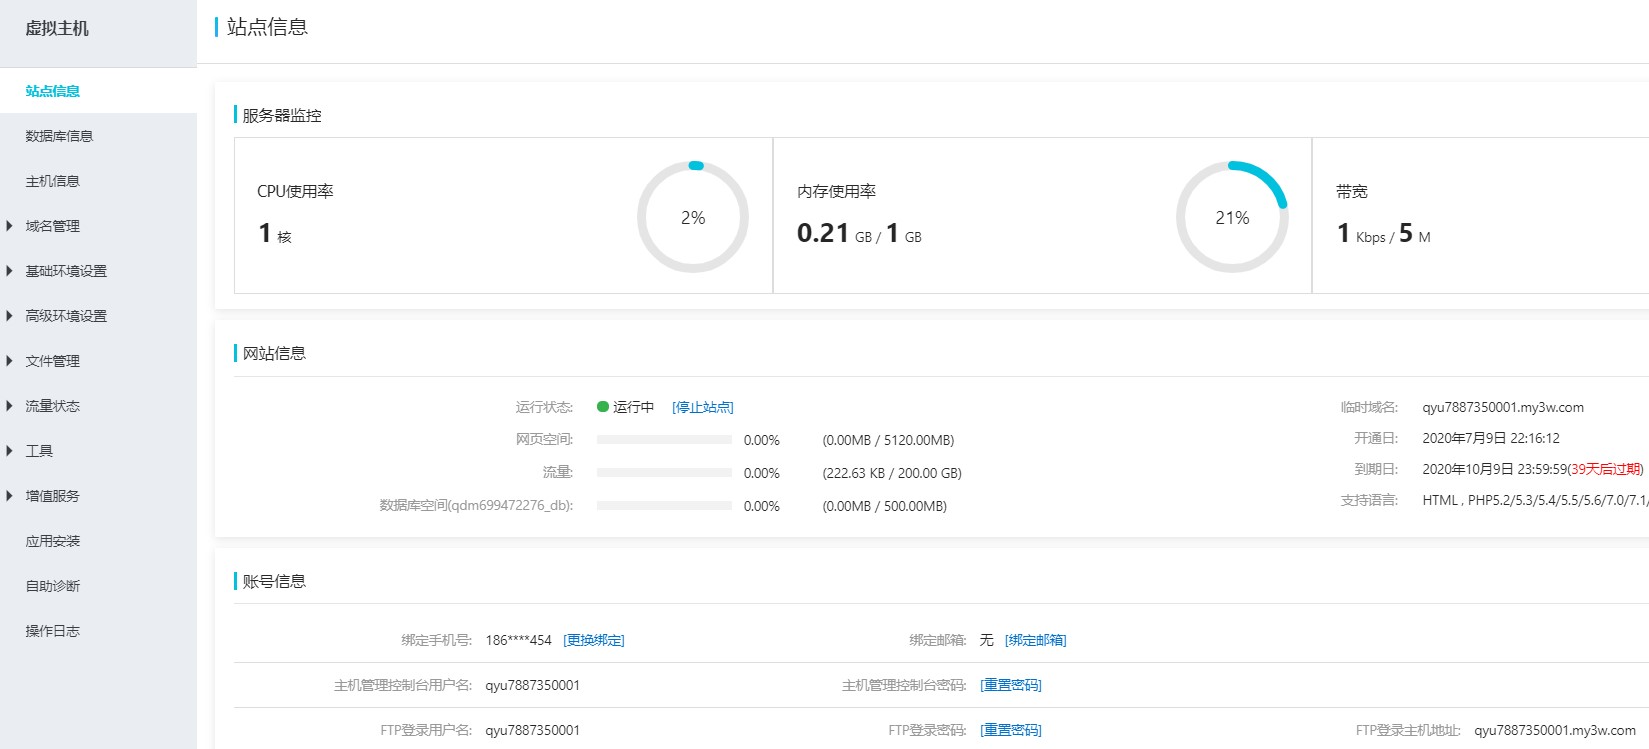The height and width of the screenshot is (749, 1649).
Task: Click the web space value (0.00MB / 5120.00MB)
Action: 888,440
